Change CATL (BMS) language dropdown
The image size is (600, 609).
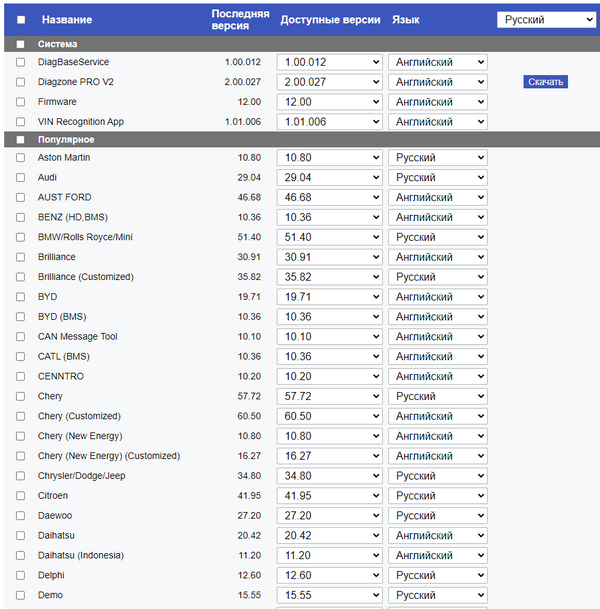point(438,357)
